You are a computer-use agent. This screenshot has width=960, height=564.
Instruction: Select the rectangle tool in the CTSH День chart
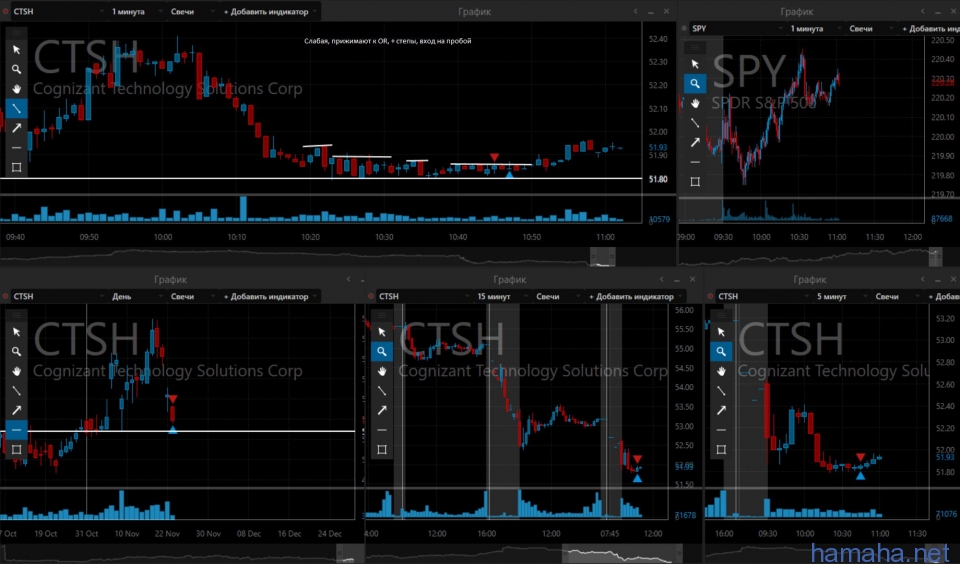17,449
